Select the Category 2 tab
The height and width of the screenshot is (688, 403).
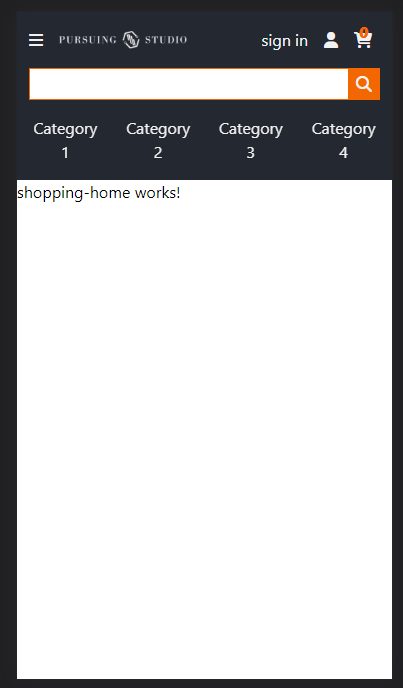point(158,141)
